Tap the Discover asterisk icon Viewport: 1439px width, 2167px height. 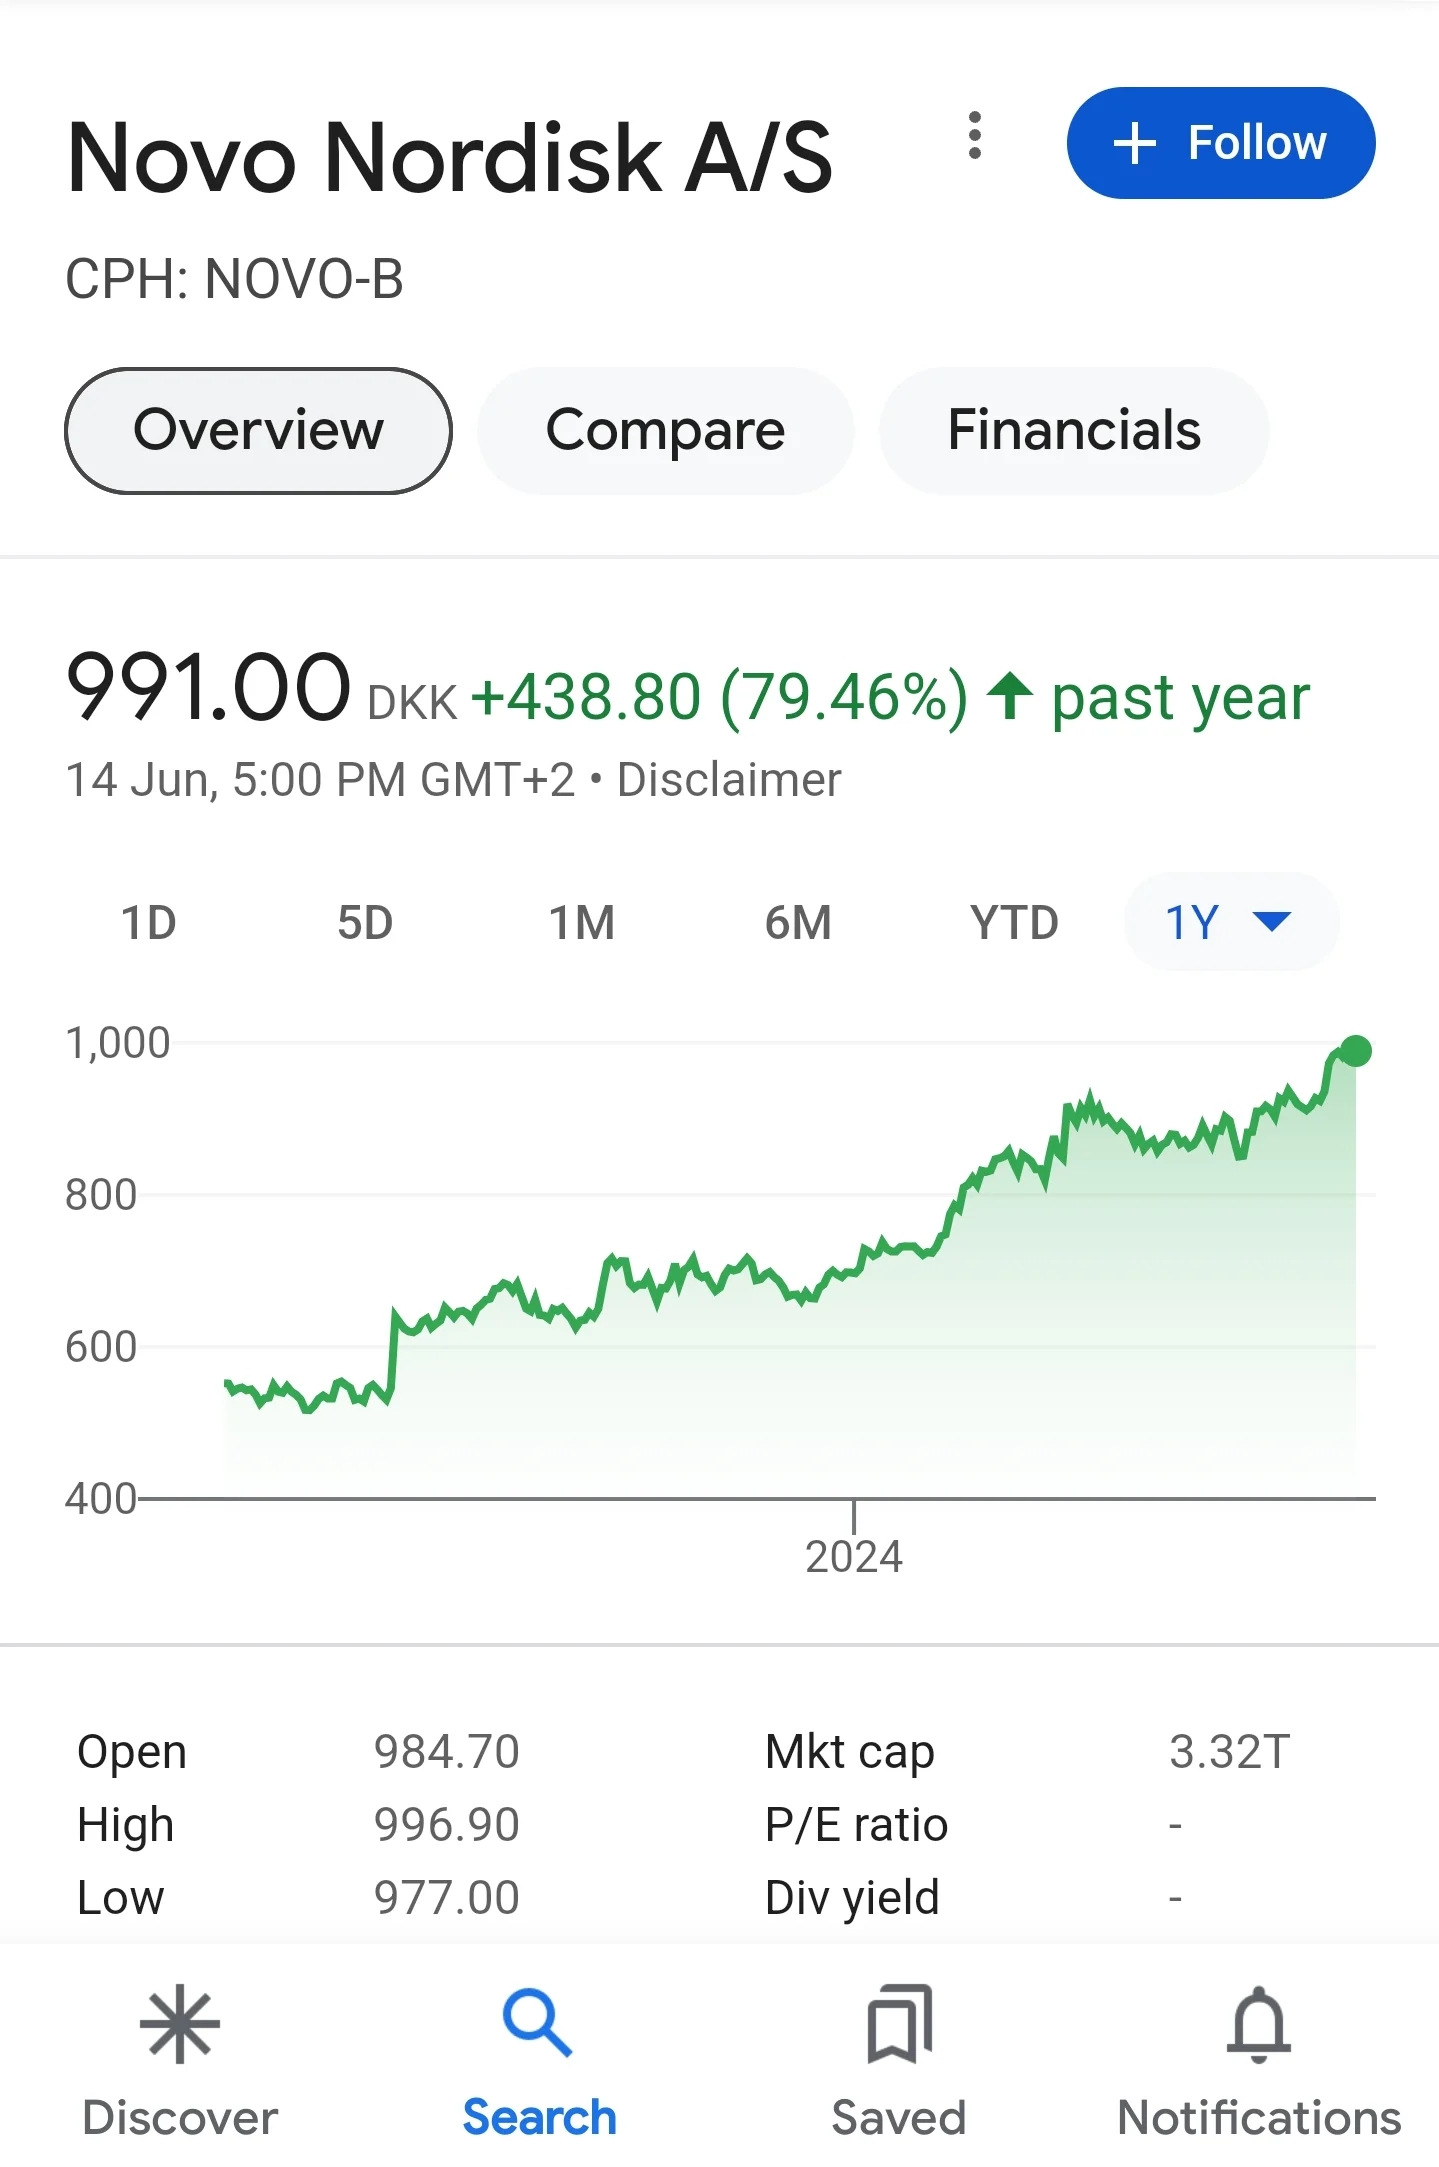[x=180, y=2024]
